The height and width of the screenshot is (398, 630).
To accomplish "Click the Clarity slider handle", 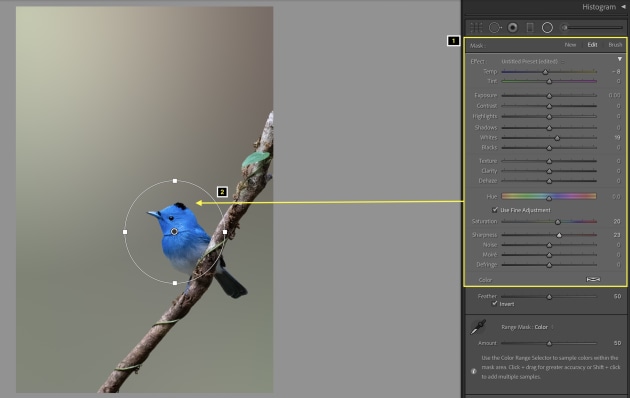I will point(549,171).
